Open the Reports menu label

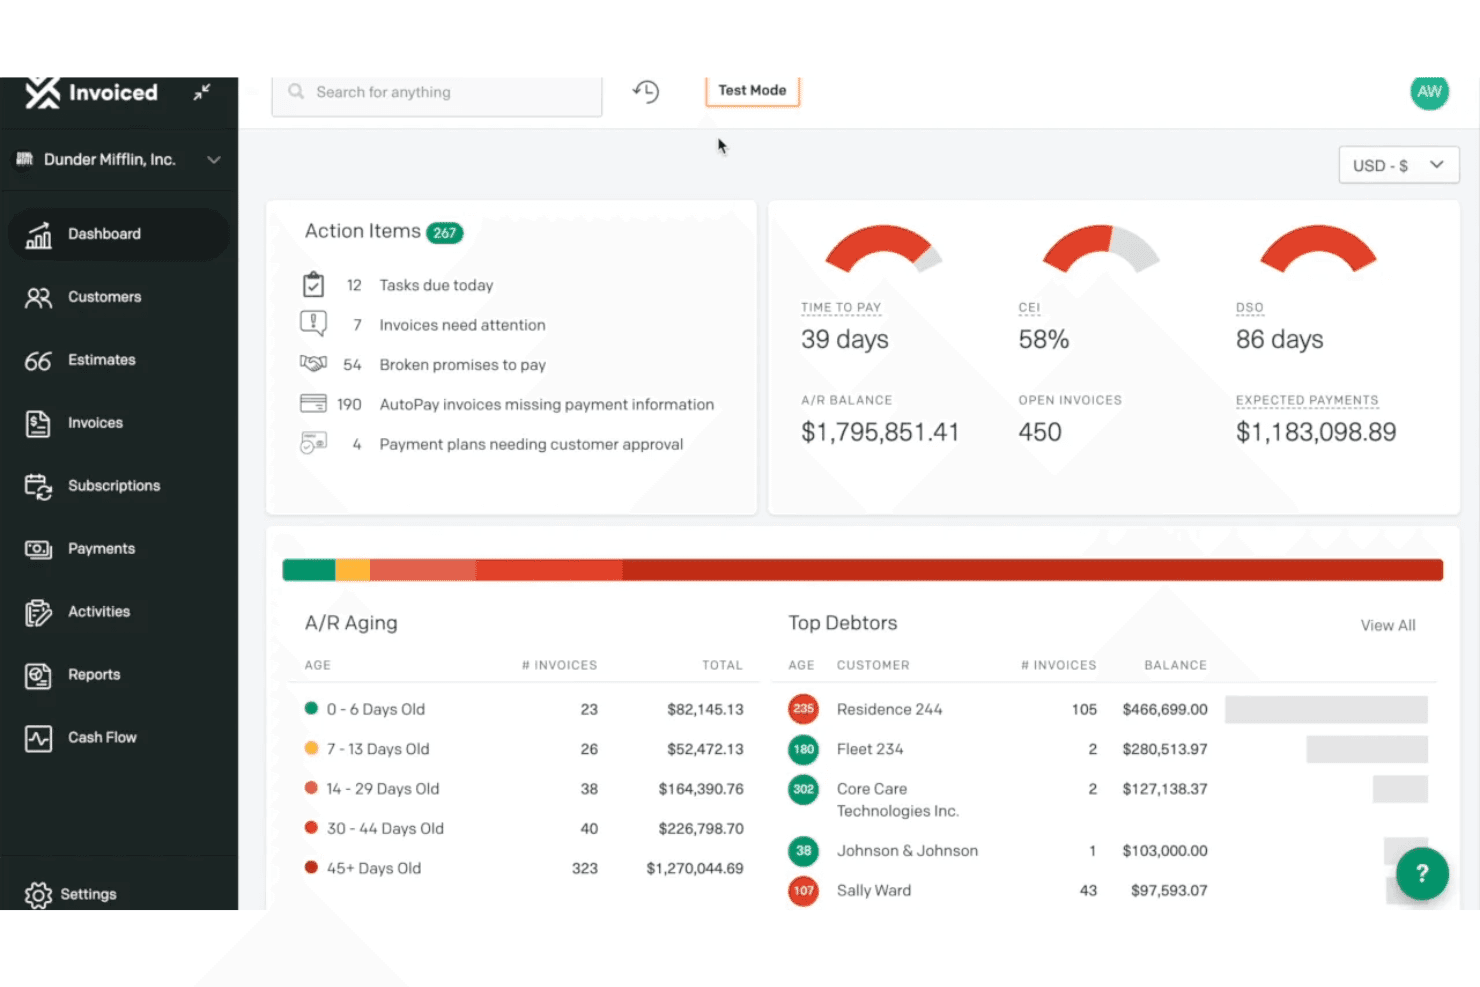pos(94,675)
